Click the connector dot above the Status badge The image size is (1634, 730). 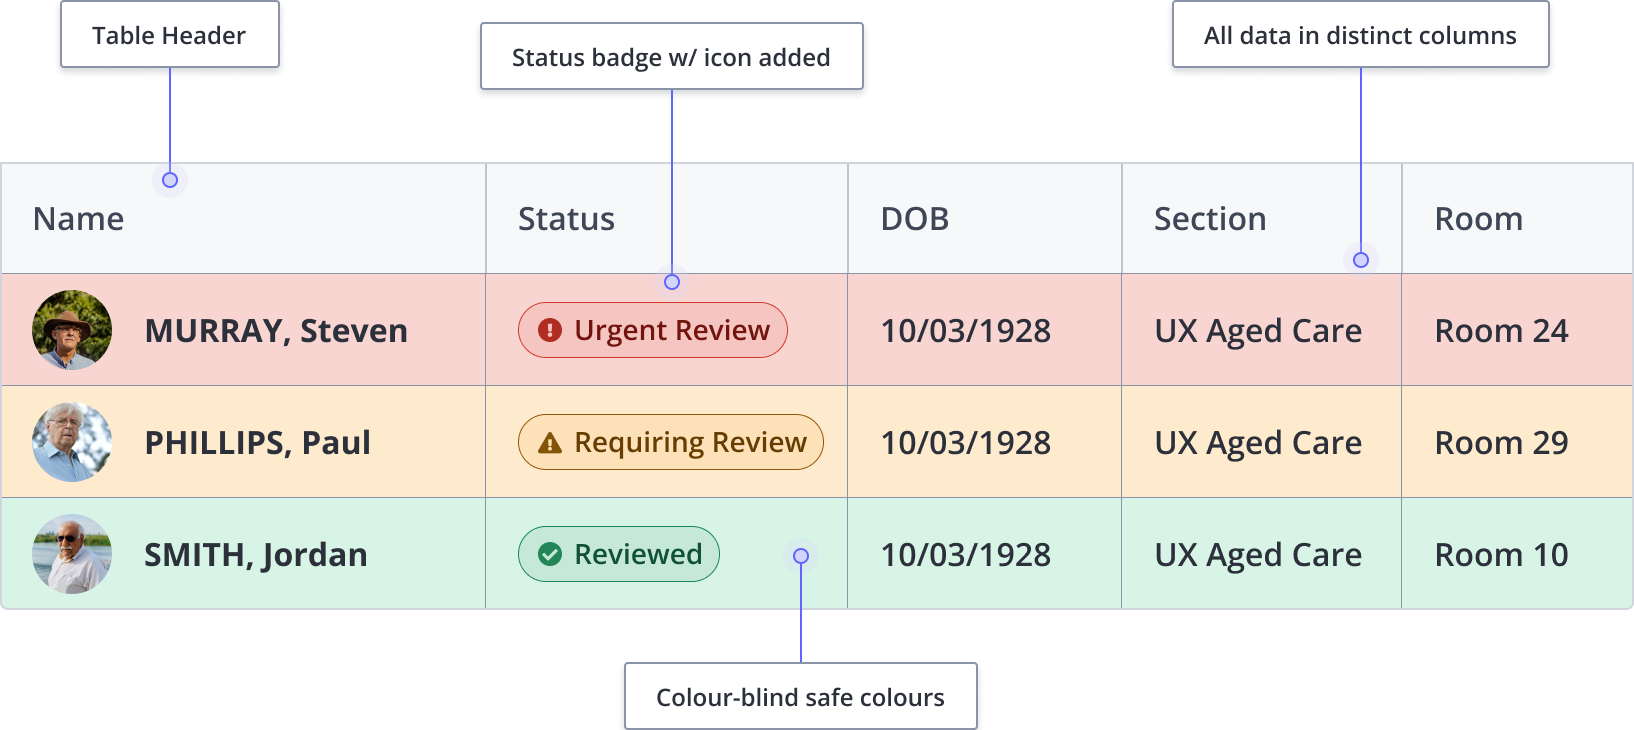point(671,282)
